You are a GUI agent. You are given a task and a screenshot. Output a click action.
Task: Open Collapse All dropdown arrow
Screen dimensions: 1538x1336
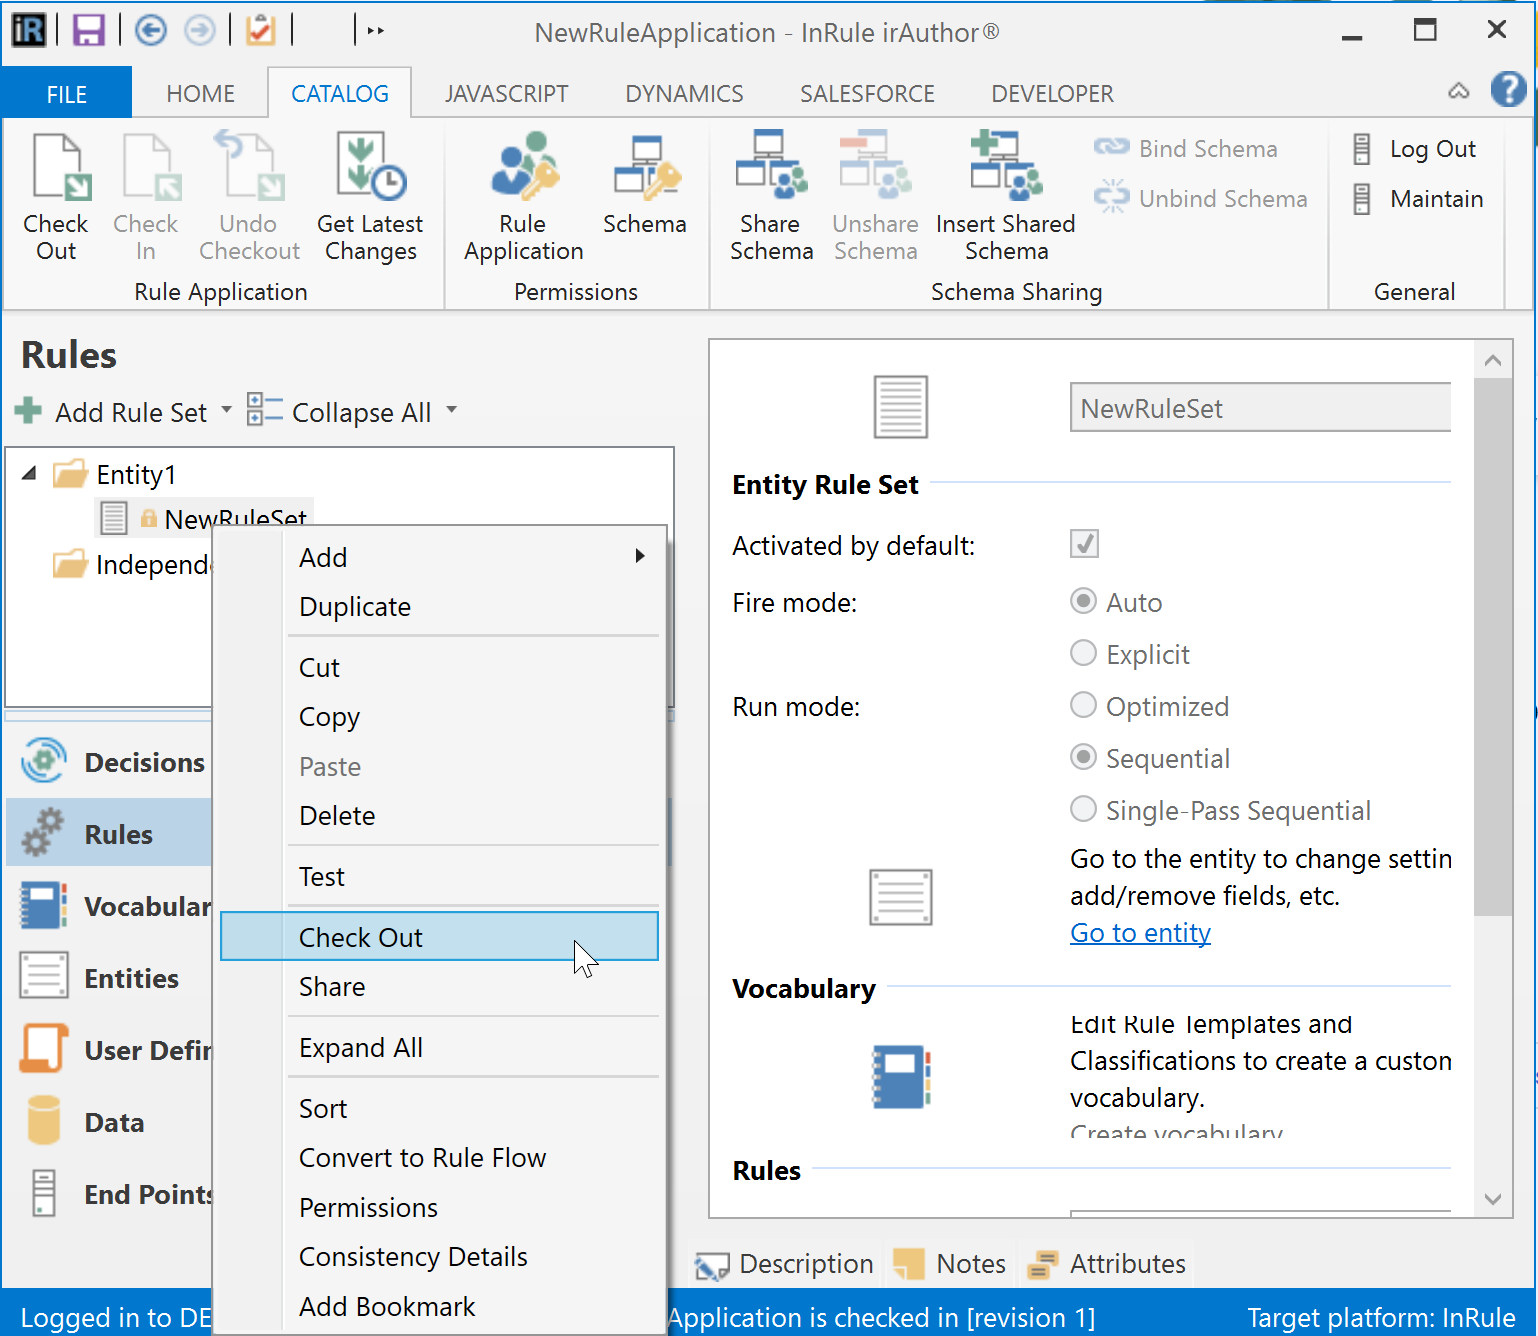point(452,411)
